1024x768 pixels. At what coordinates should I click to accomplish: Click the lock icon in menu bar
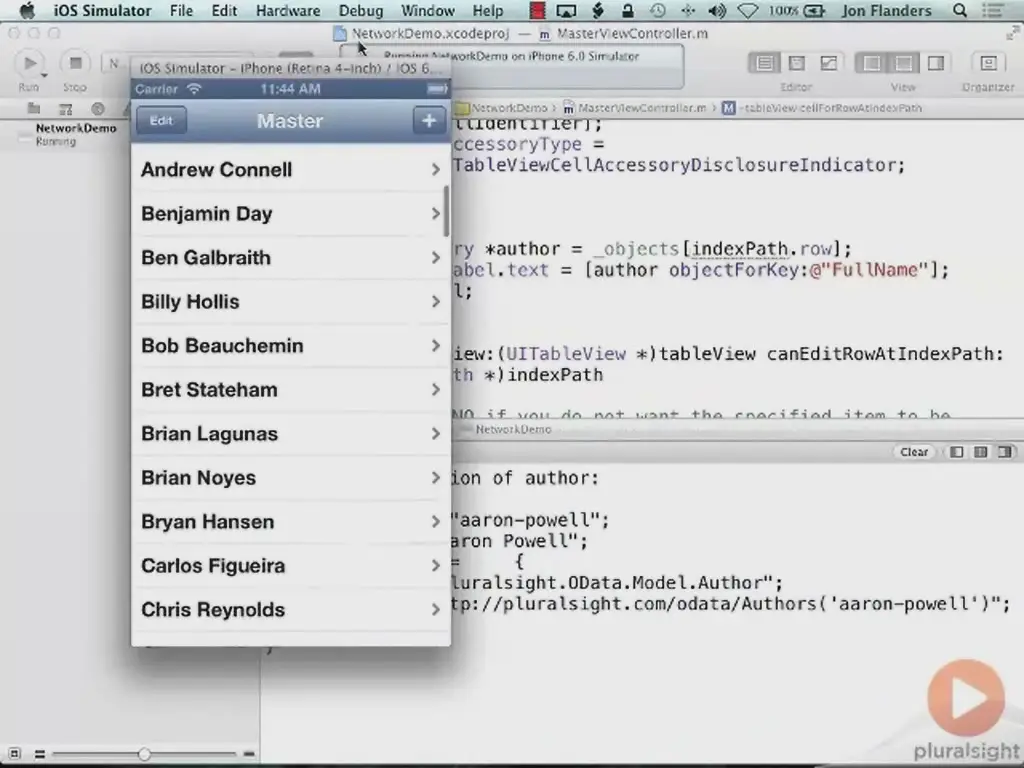point(628,10)
